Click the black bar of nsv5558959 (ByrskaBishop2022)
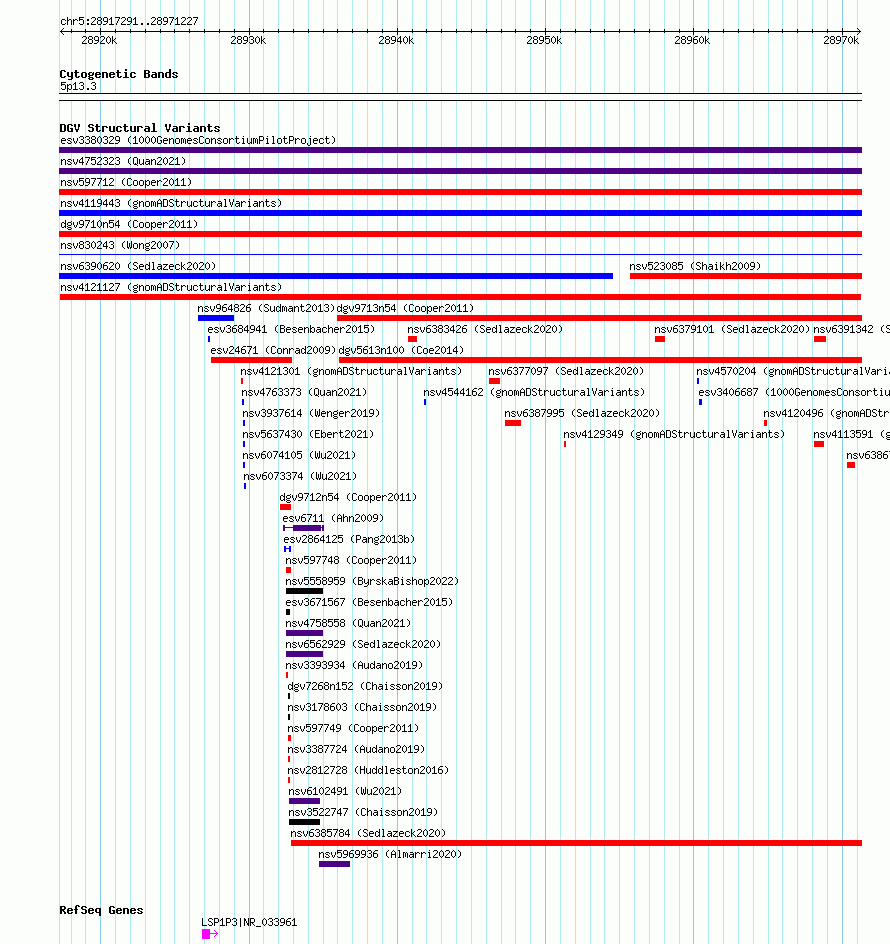The height and width of the screenshot is (944, 890). coord(305,591)
